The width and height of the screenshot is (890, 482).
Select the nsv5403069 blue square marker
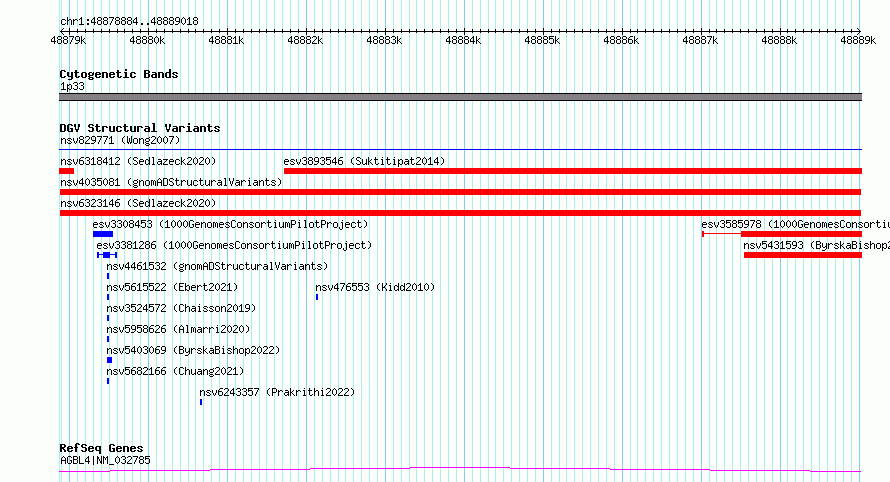click(110, 360)
